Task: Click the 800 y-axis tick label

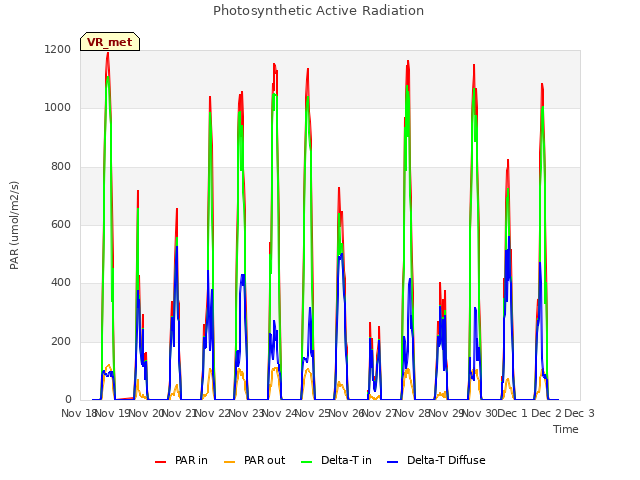Action: click(61, 167)
